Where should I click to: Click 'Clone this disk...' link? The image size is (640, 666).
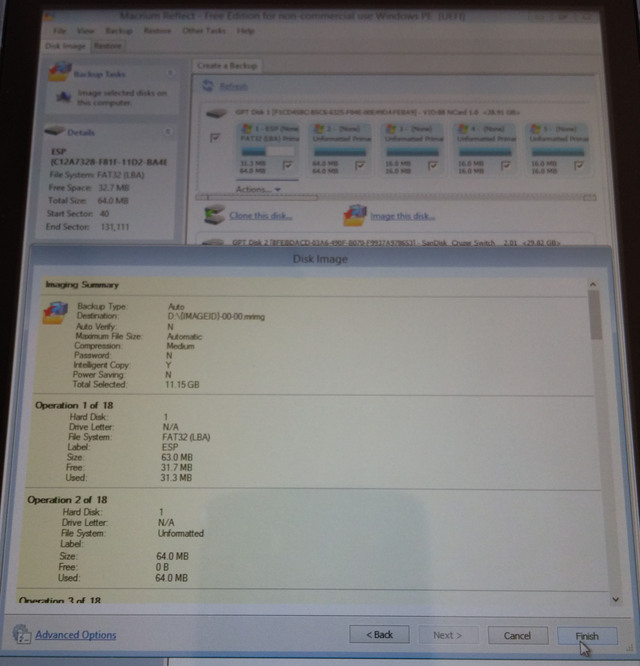click(x=261, y=216)
